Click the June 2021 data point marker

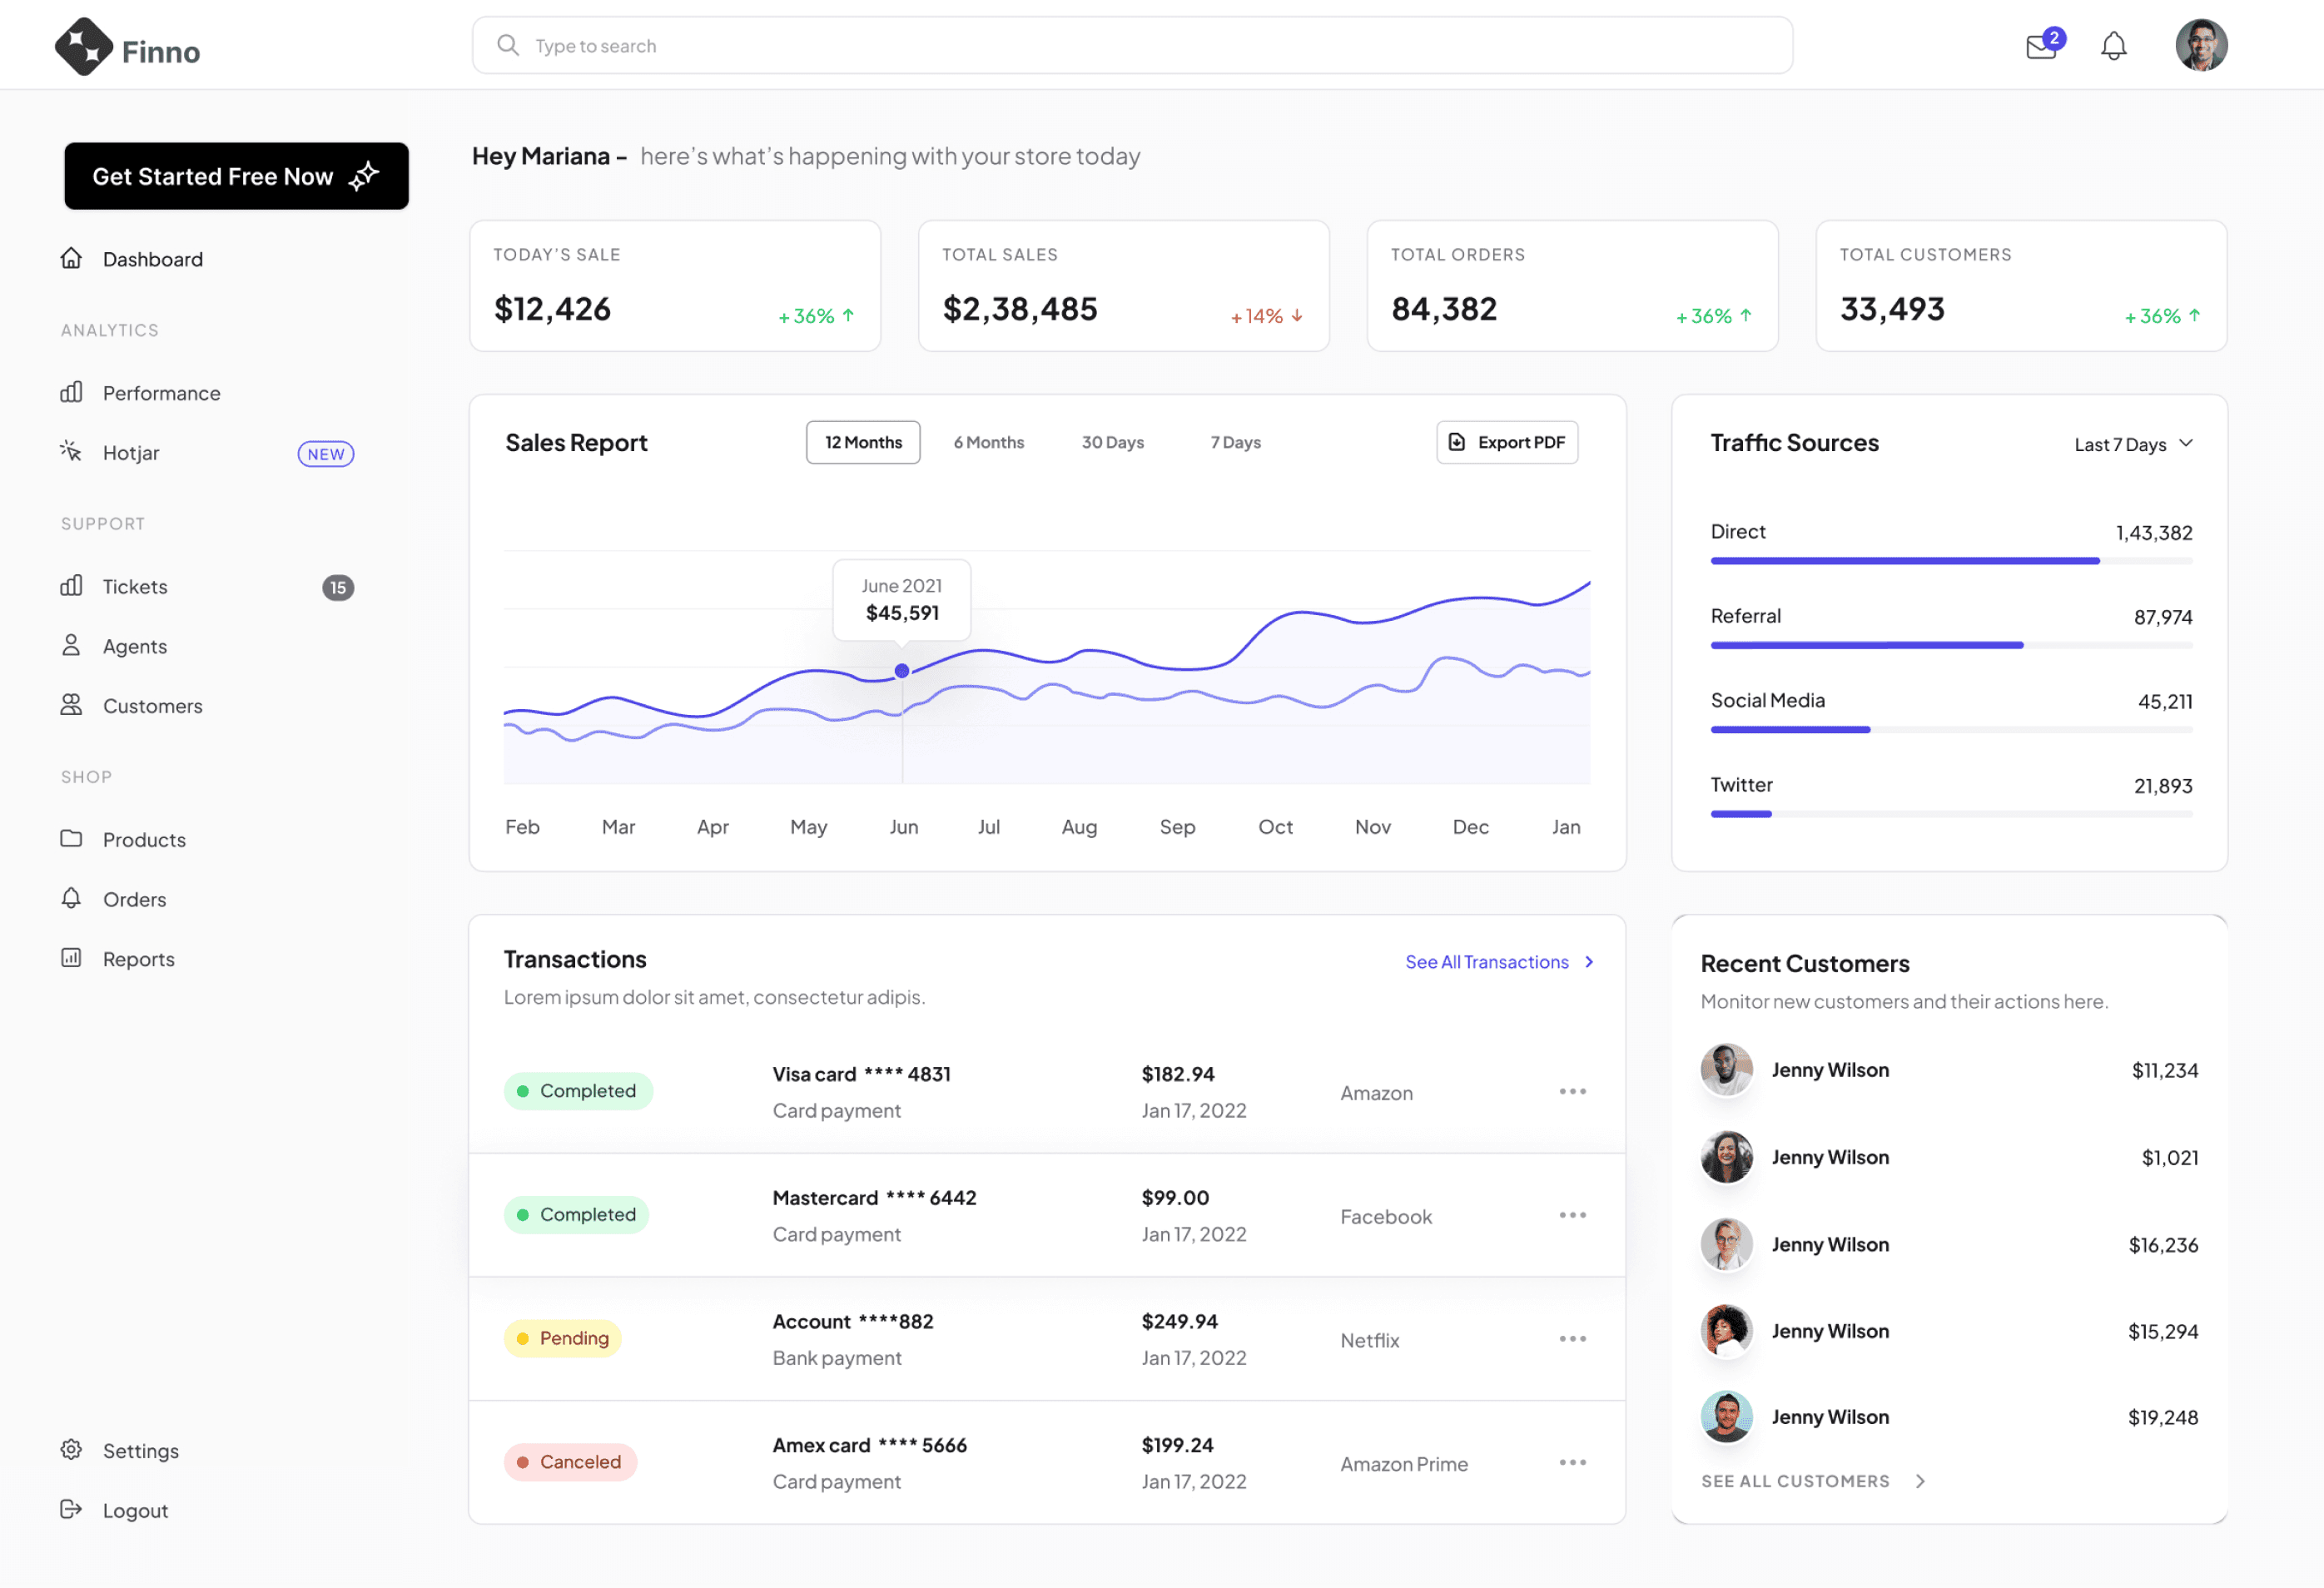[902, 671]
